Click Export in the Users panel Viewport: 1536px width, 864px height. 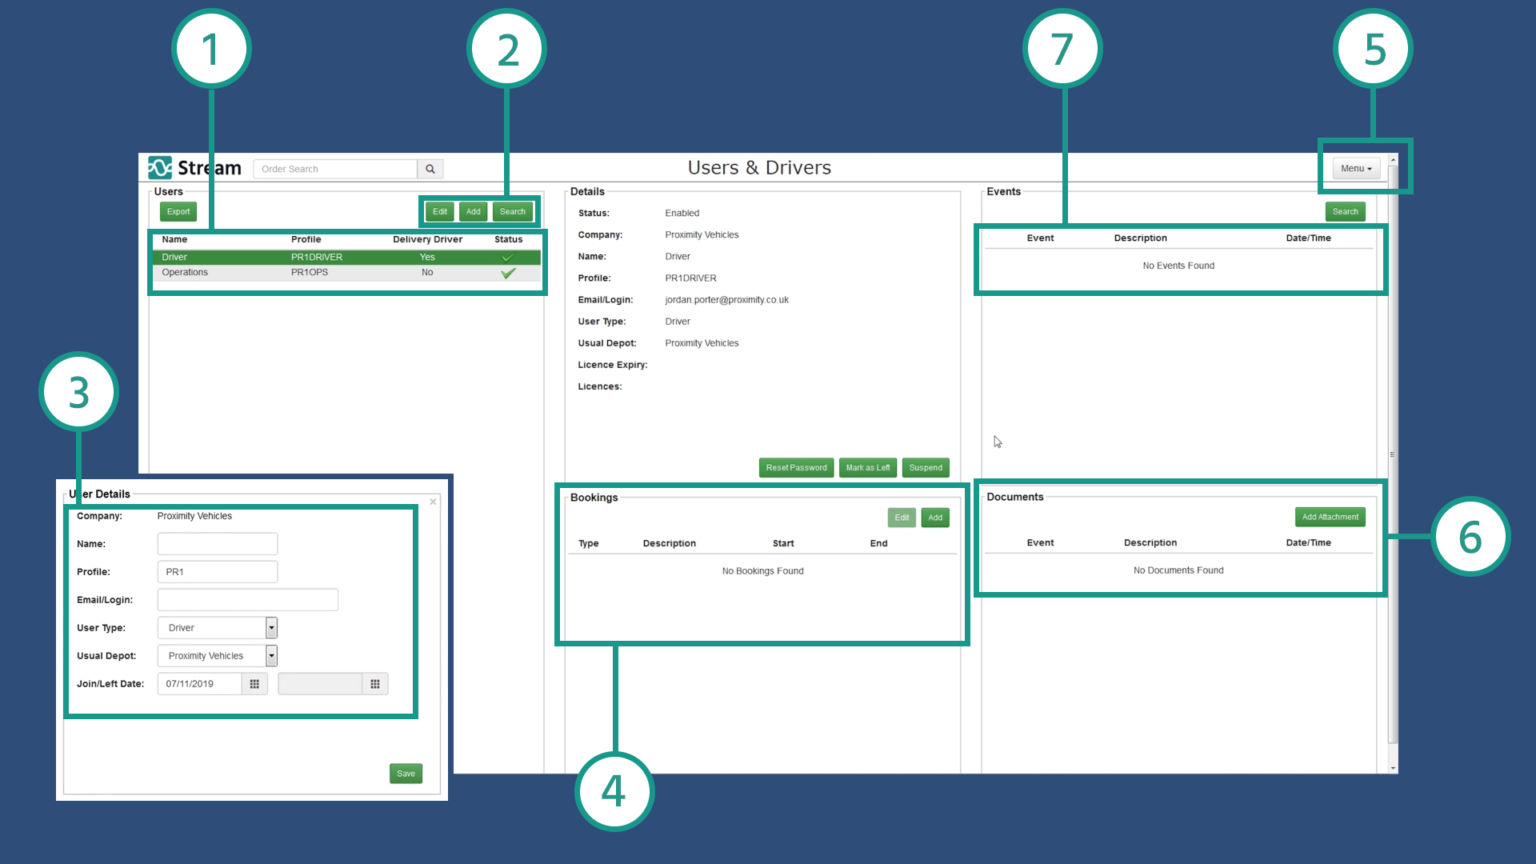[178, 211]
